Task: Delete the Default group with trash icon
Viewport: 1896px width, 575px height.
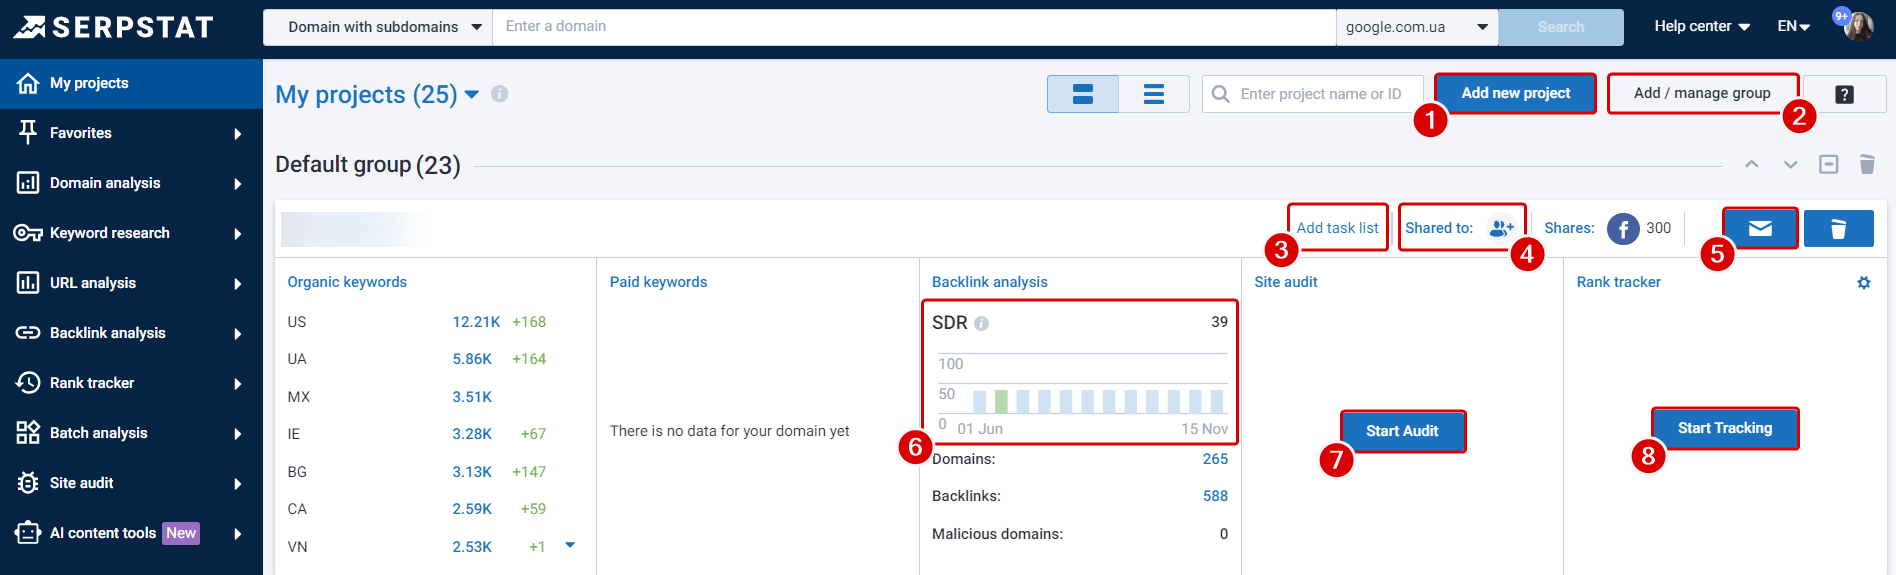Action: pyautogui.click(x=1866, y=164)
